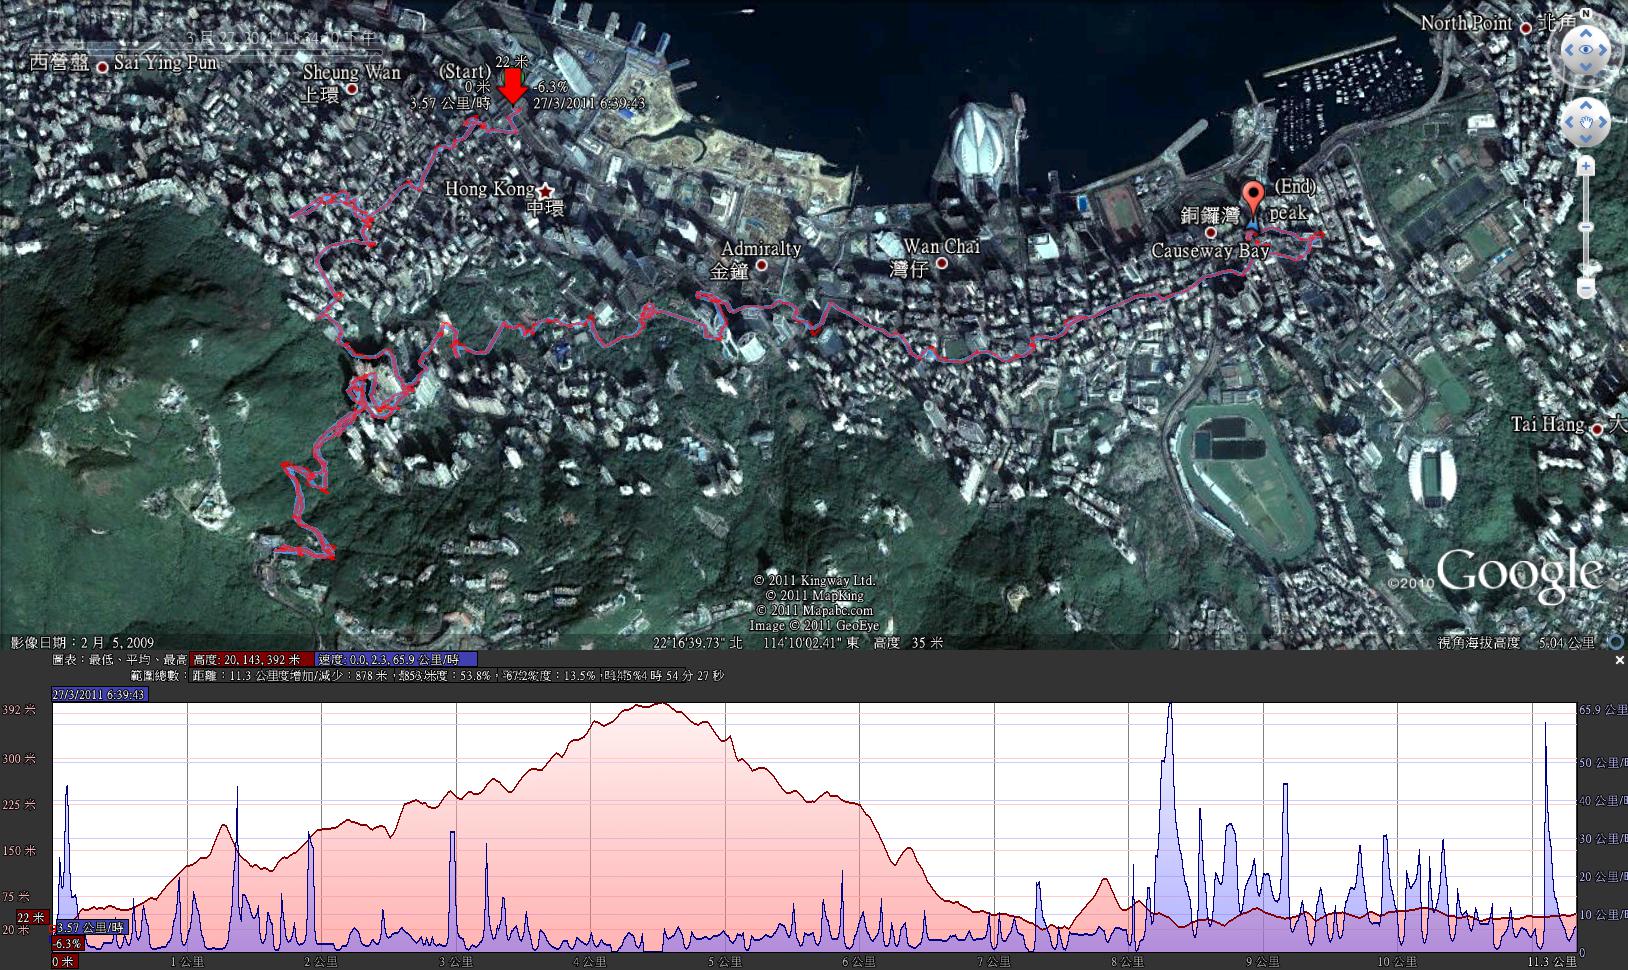Pan map right with move joystick's right arrow
Screen dimensions: 1628x970
[1604, 122]
